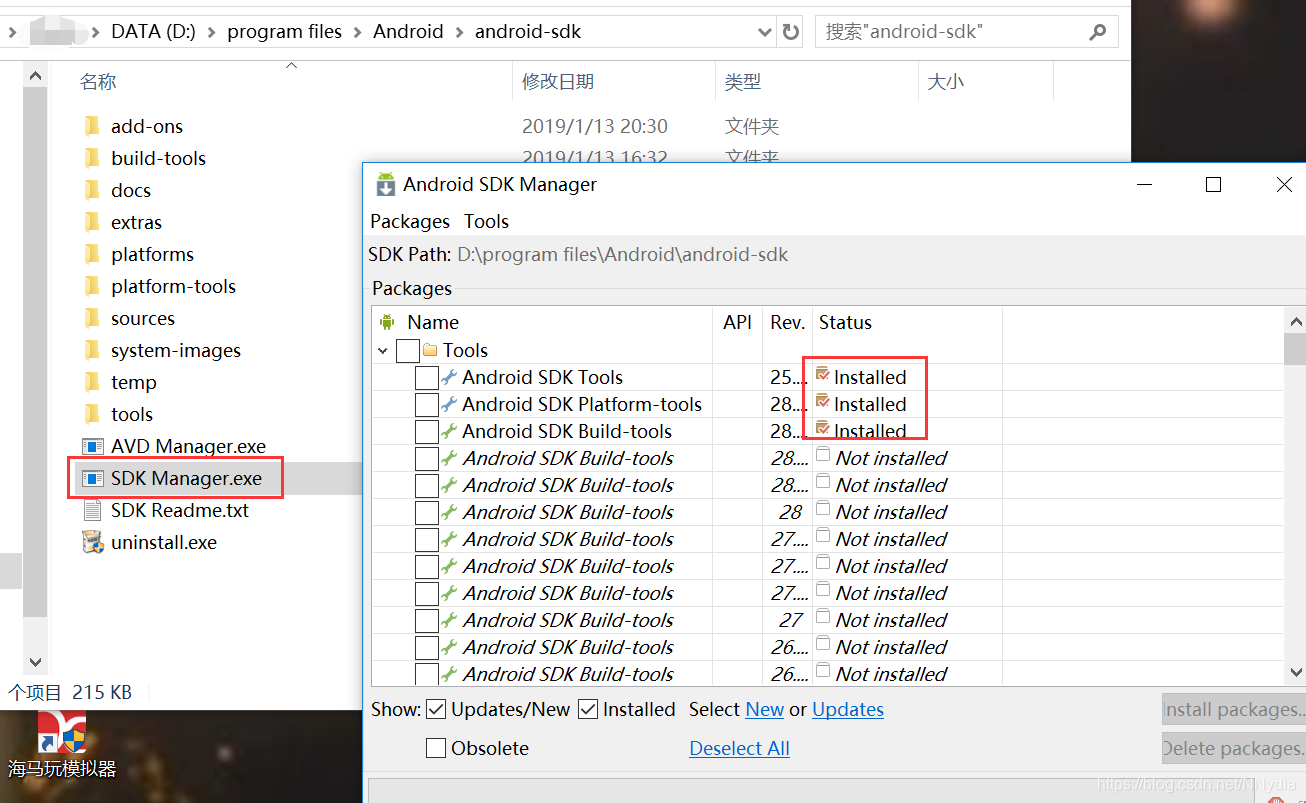Open the Tools menu in SDK Manager
This screenshot has height=803, width=1306.
(486, 221)
